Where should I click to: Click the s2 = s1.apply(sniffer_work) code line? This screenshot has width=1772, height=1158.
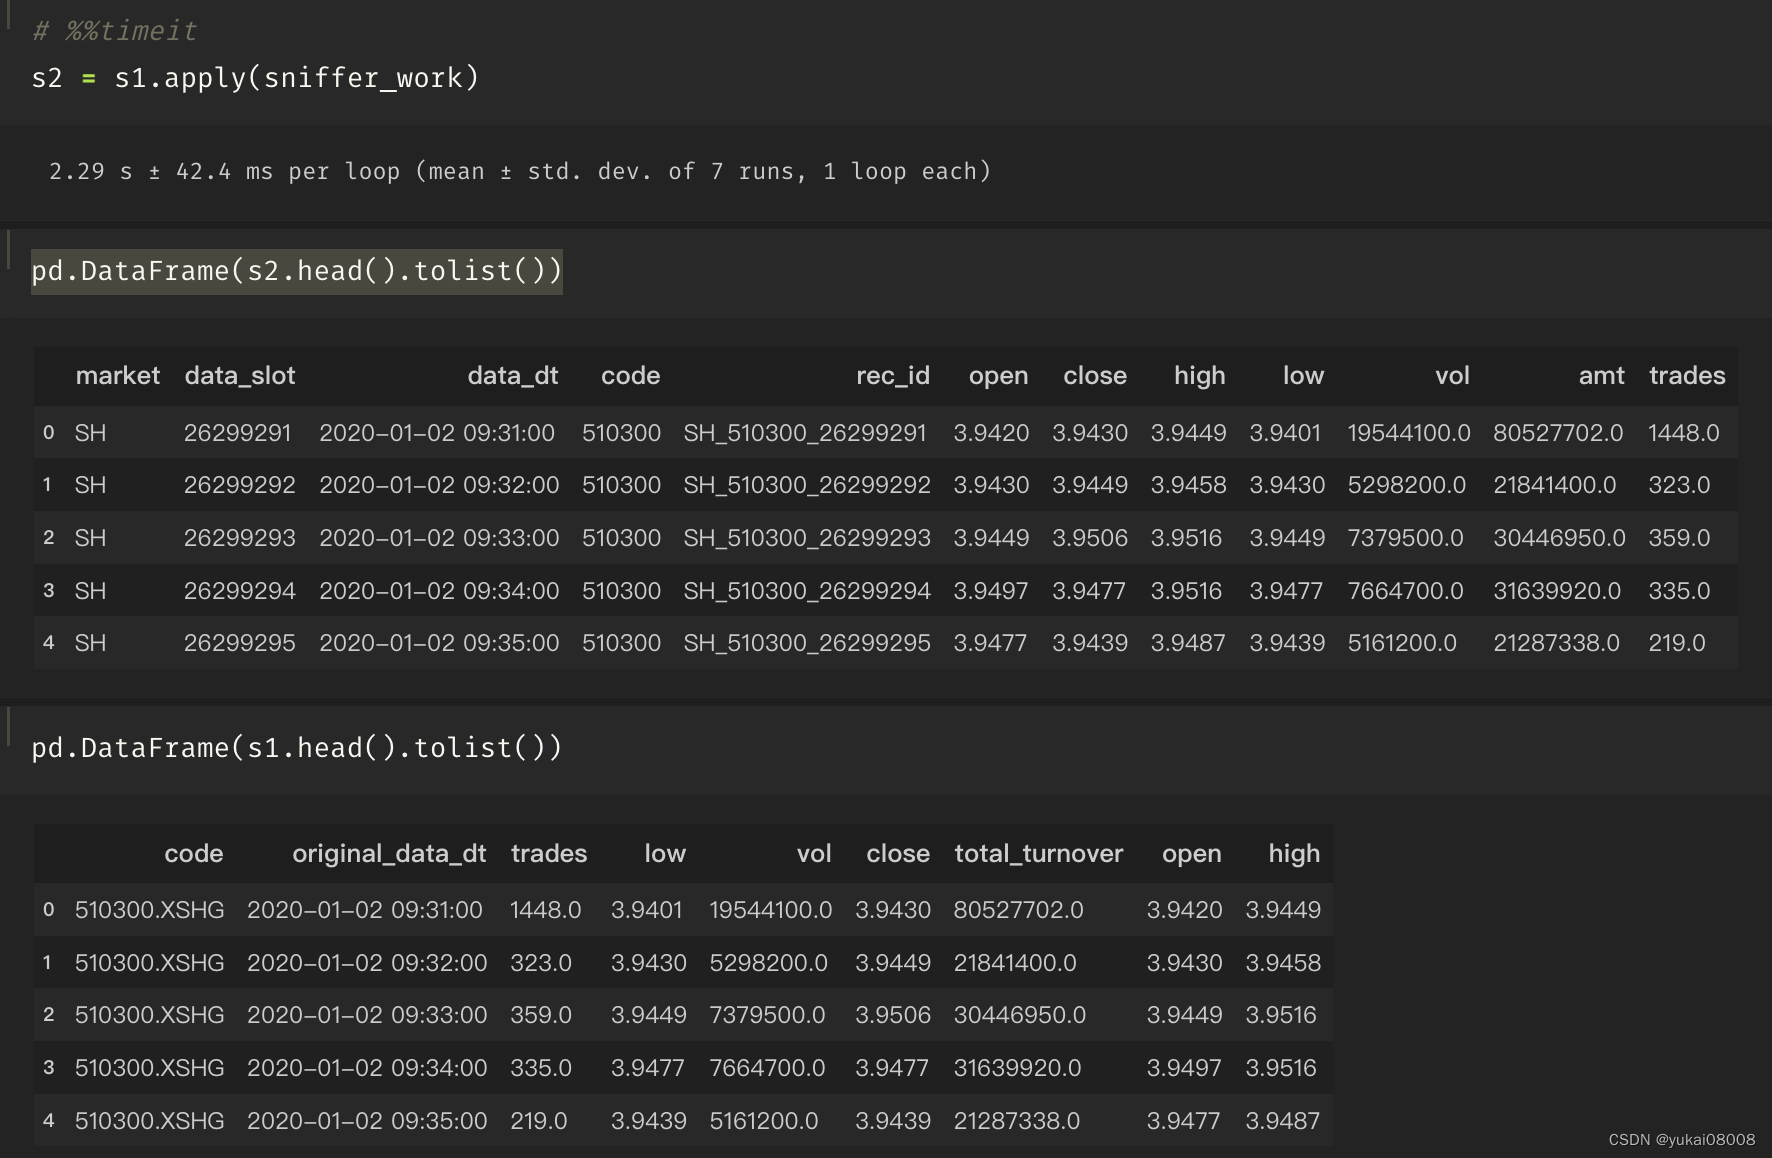click(256, 78)
